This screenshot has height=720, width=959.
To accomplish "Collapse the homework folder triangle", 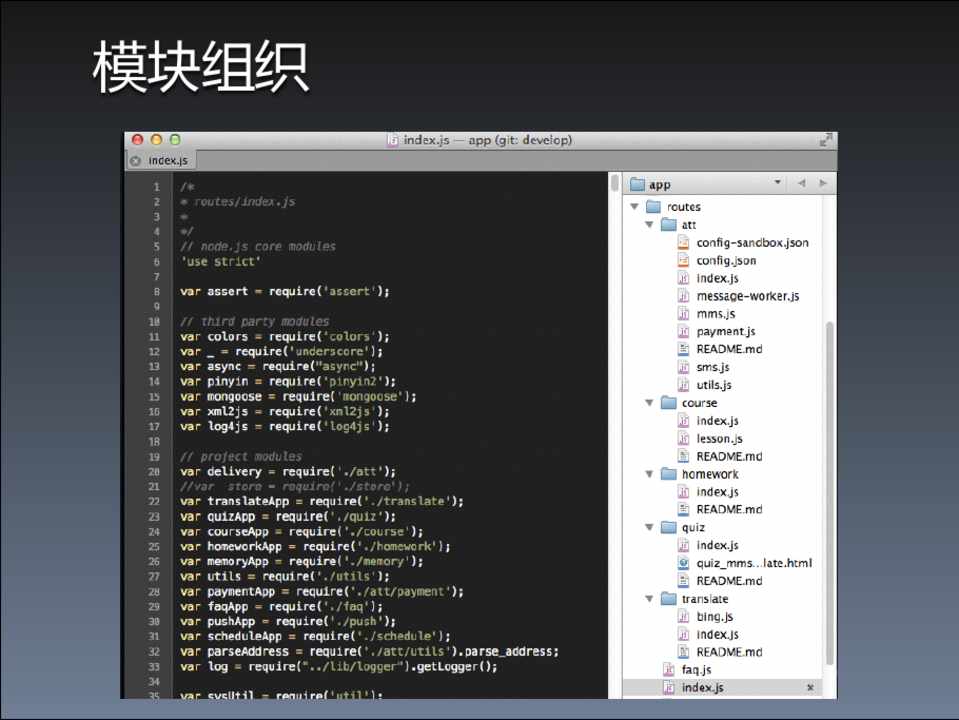I will pyautogui.click(x=649, y=474).
